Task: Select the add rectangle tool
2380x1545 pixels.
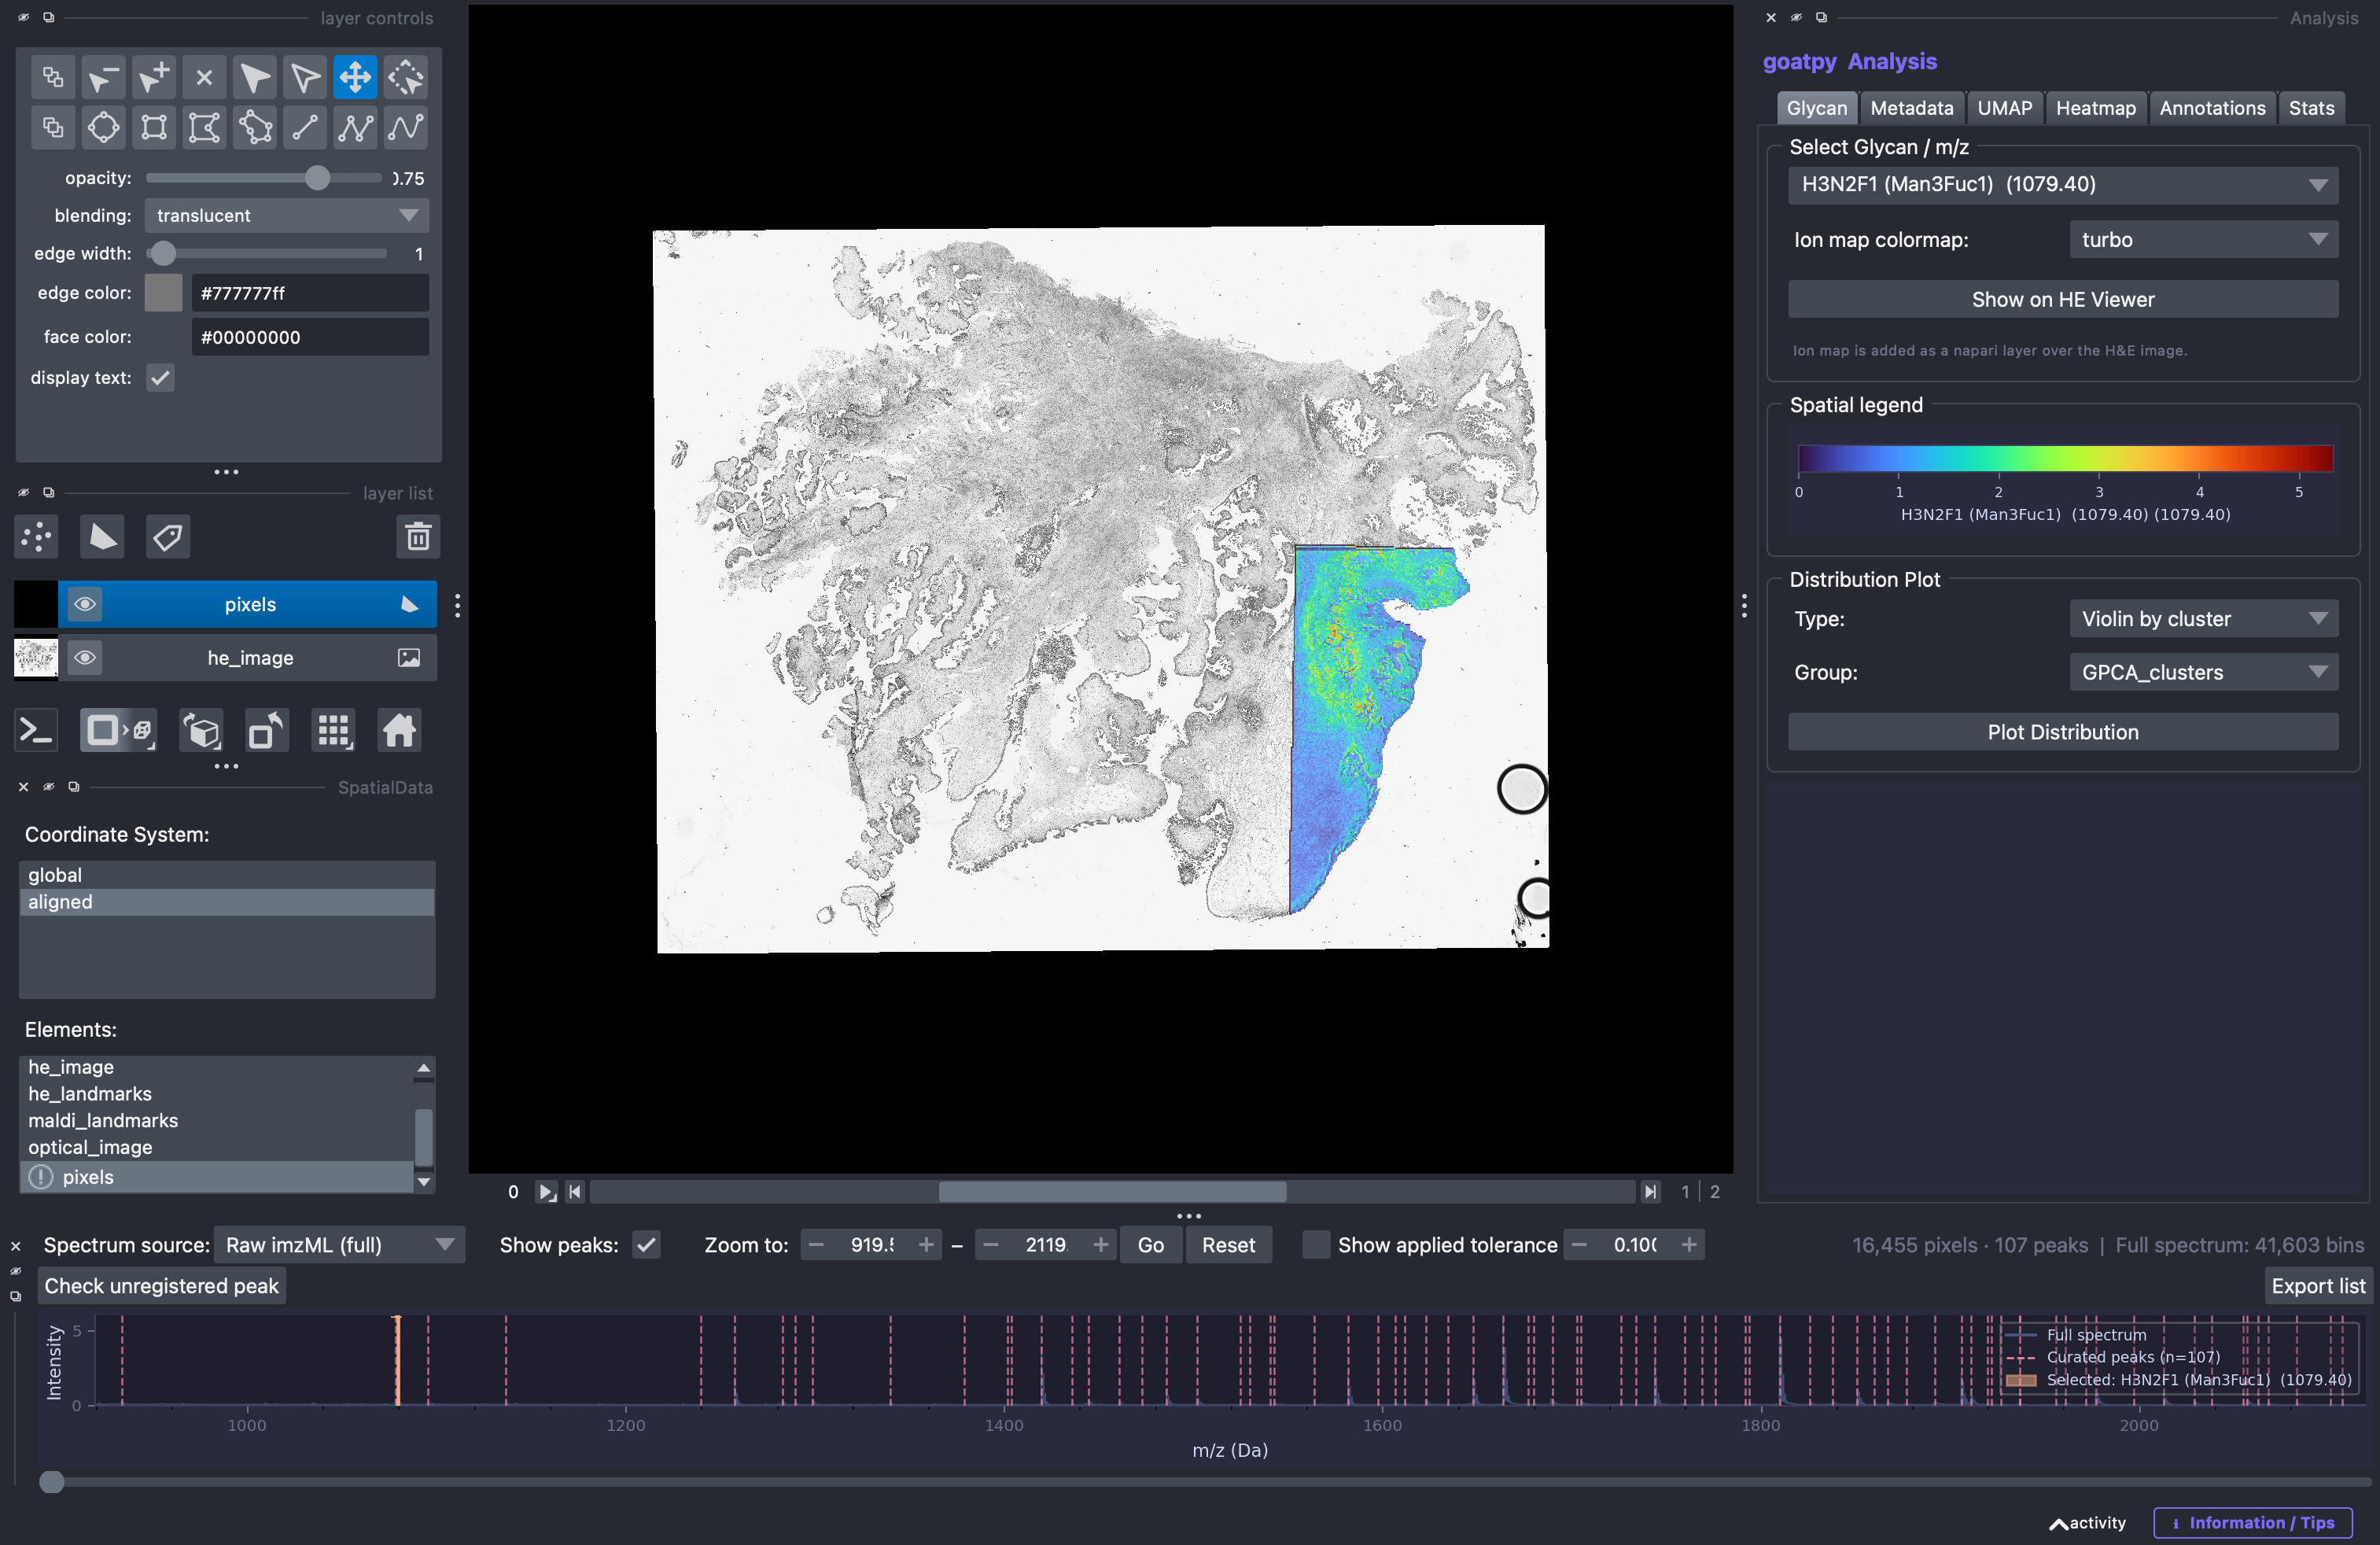Action: (154, 128)
